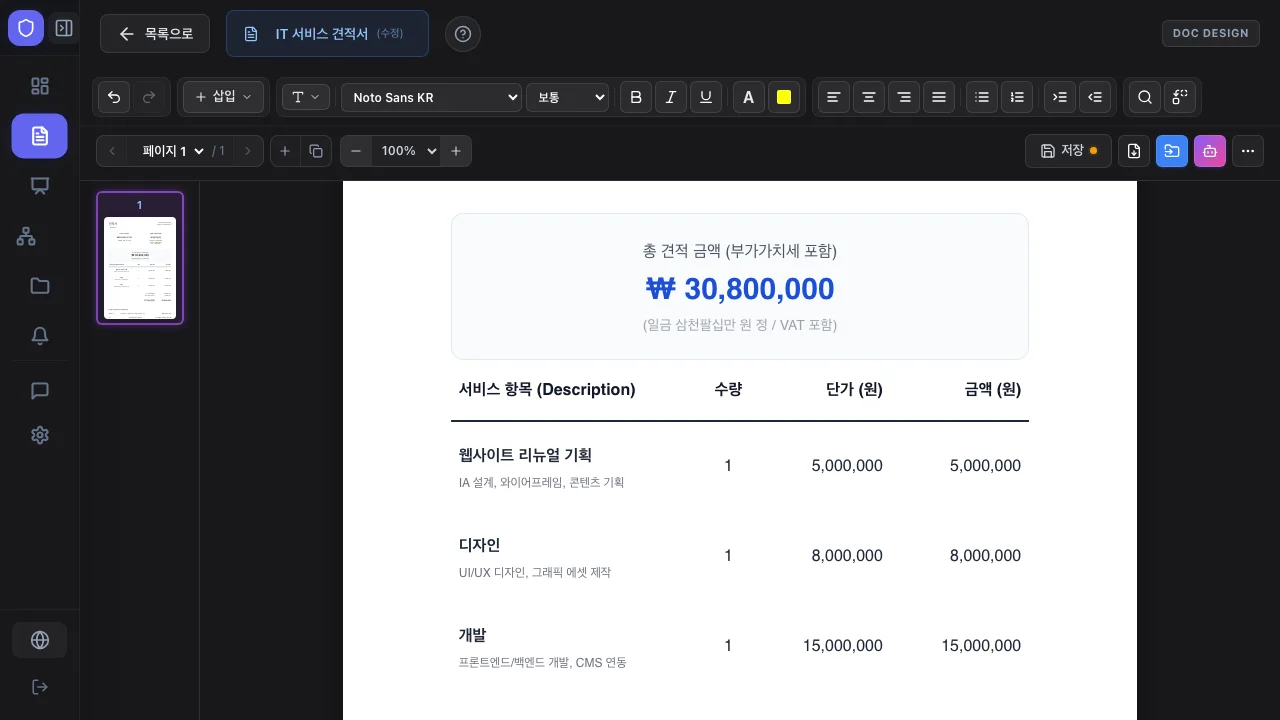Open the font size dropdown showing 보통
Screen dimensions: 1280x720
(567, 97)
